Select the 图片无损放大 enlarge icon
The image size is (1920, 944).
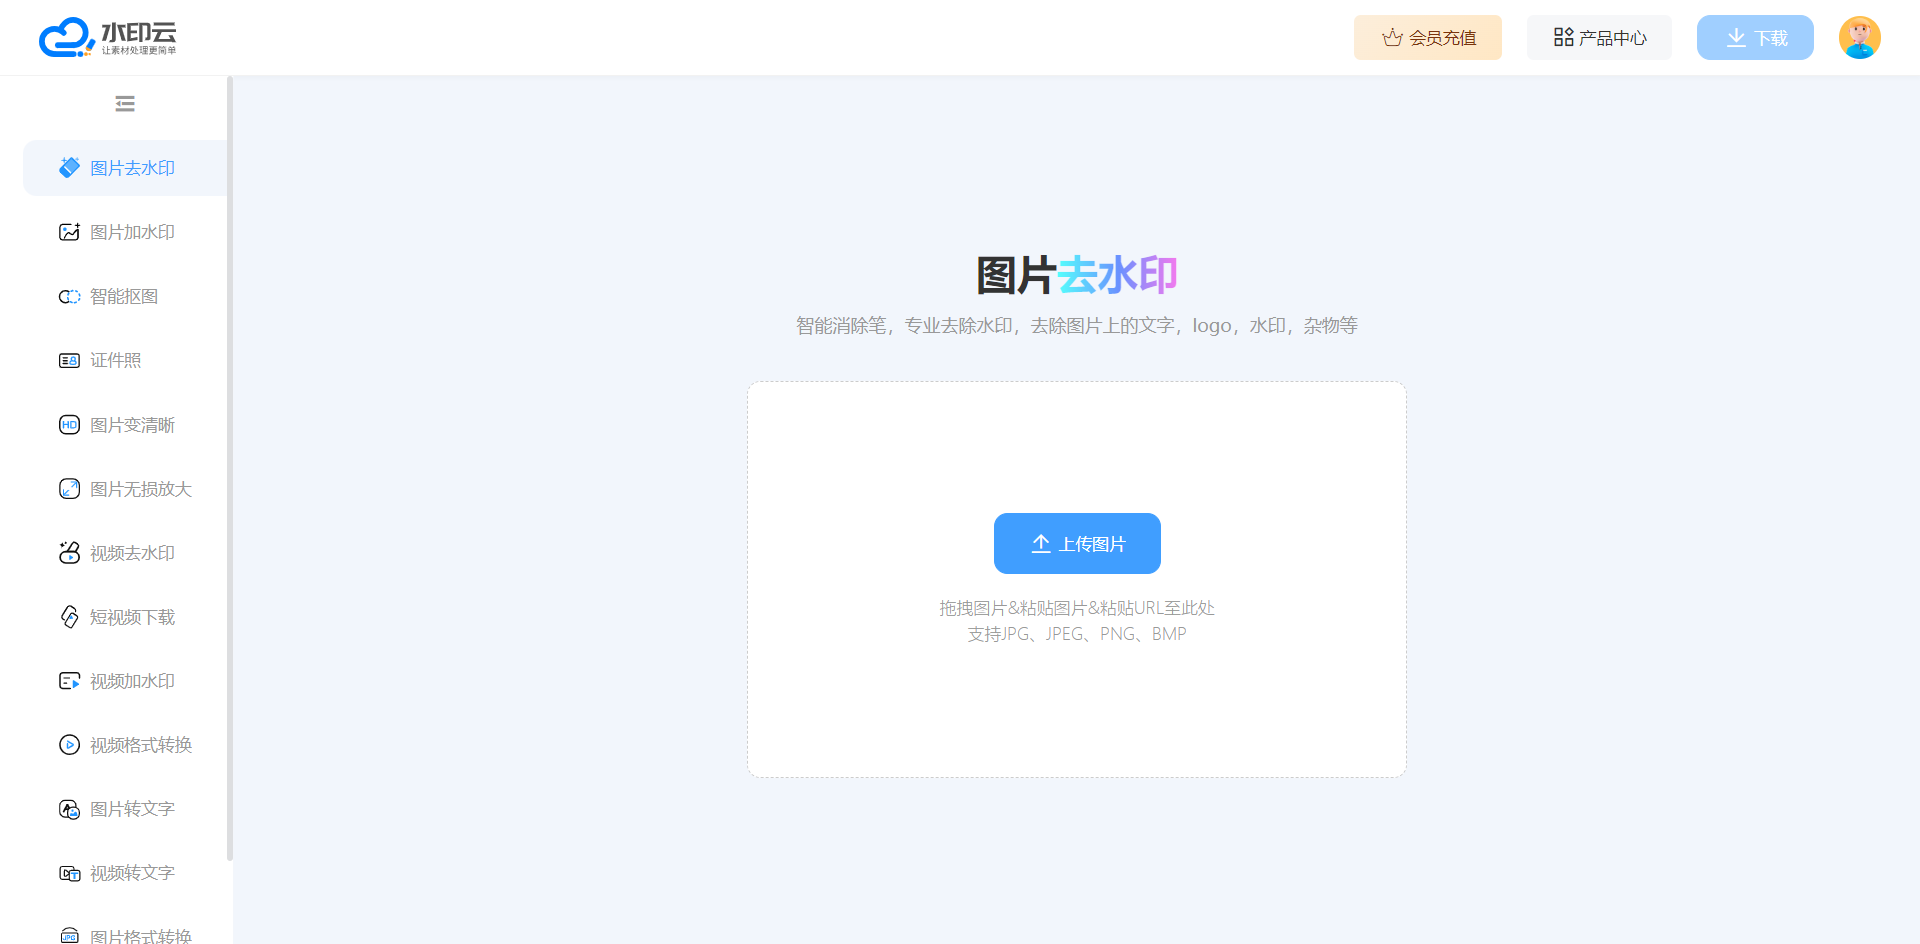[69, 489]
